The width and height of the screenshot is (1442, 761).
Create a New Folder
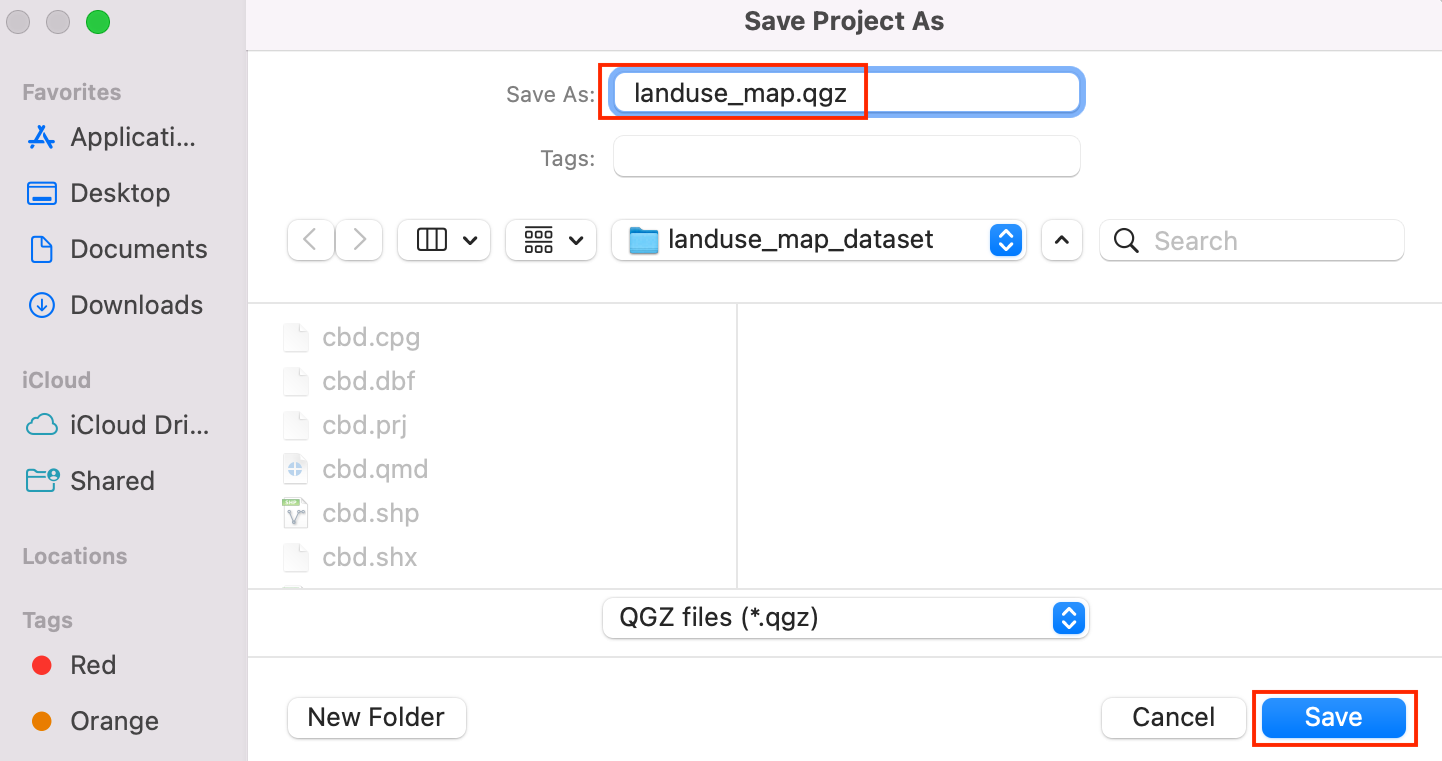click(x=376, y=717)
